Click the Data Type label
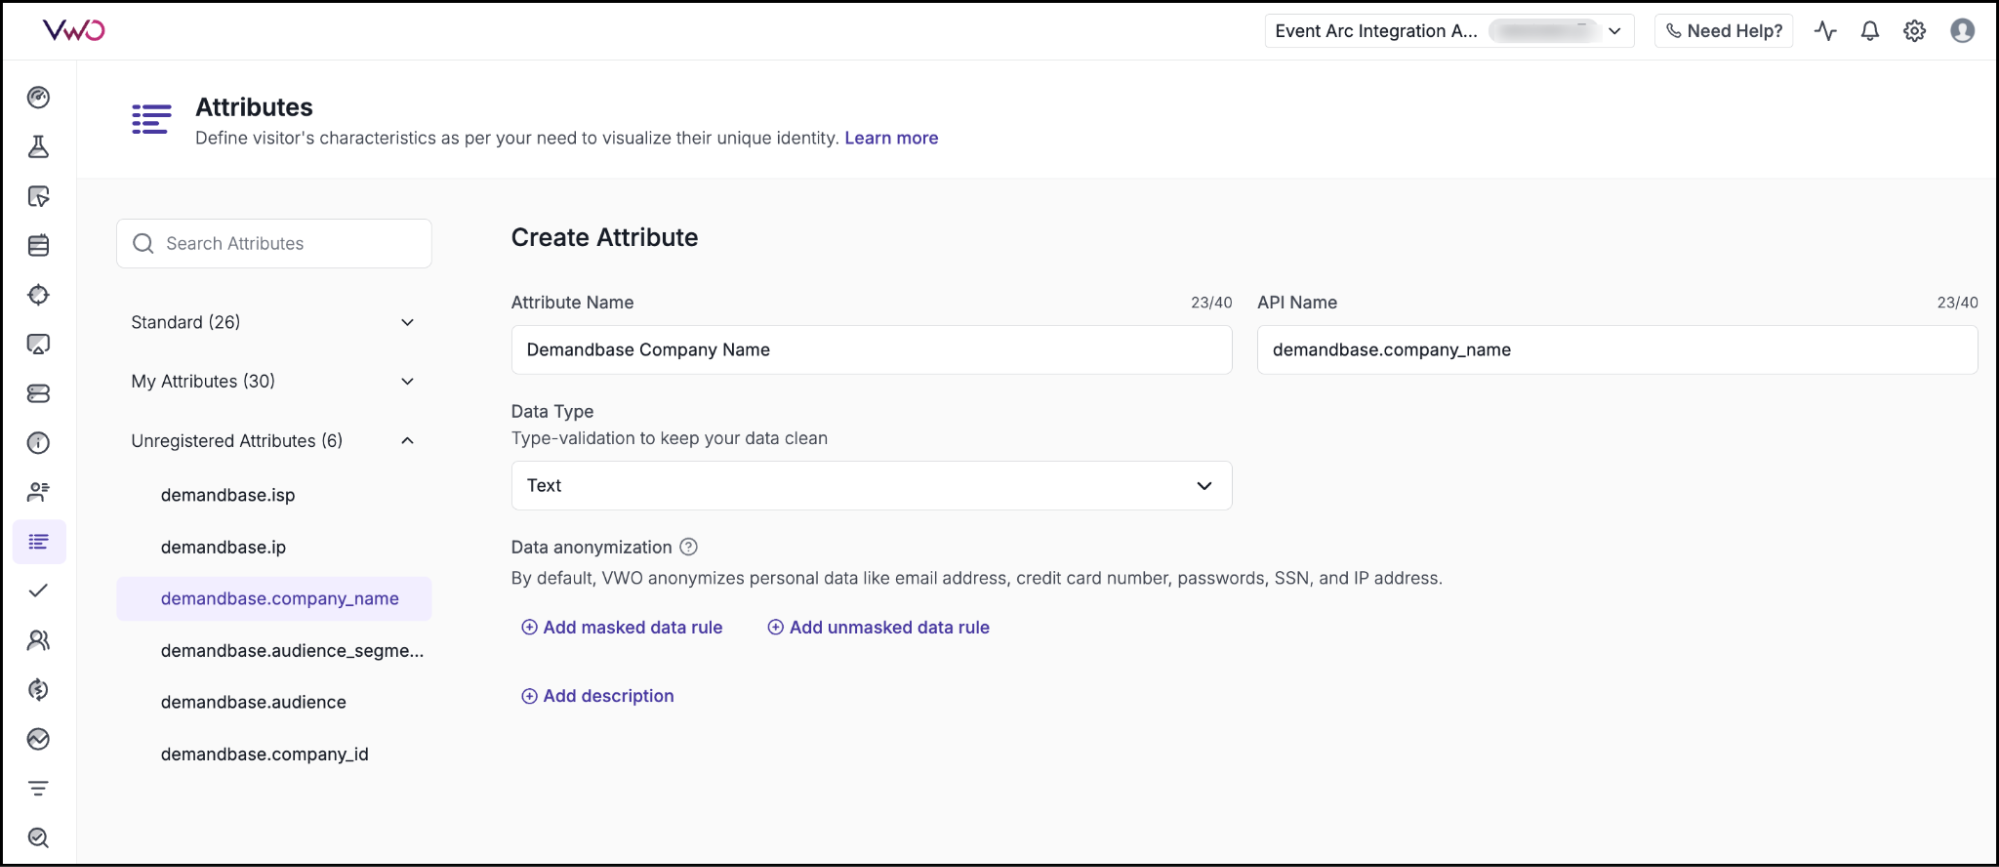The image size is (1999, 867). 552,411
